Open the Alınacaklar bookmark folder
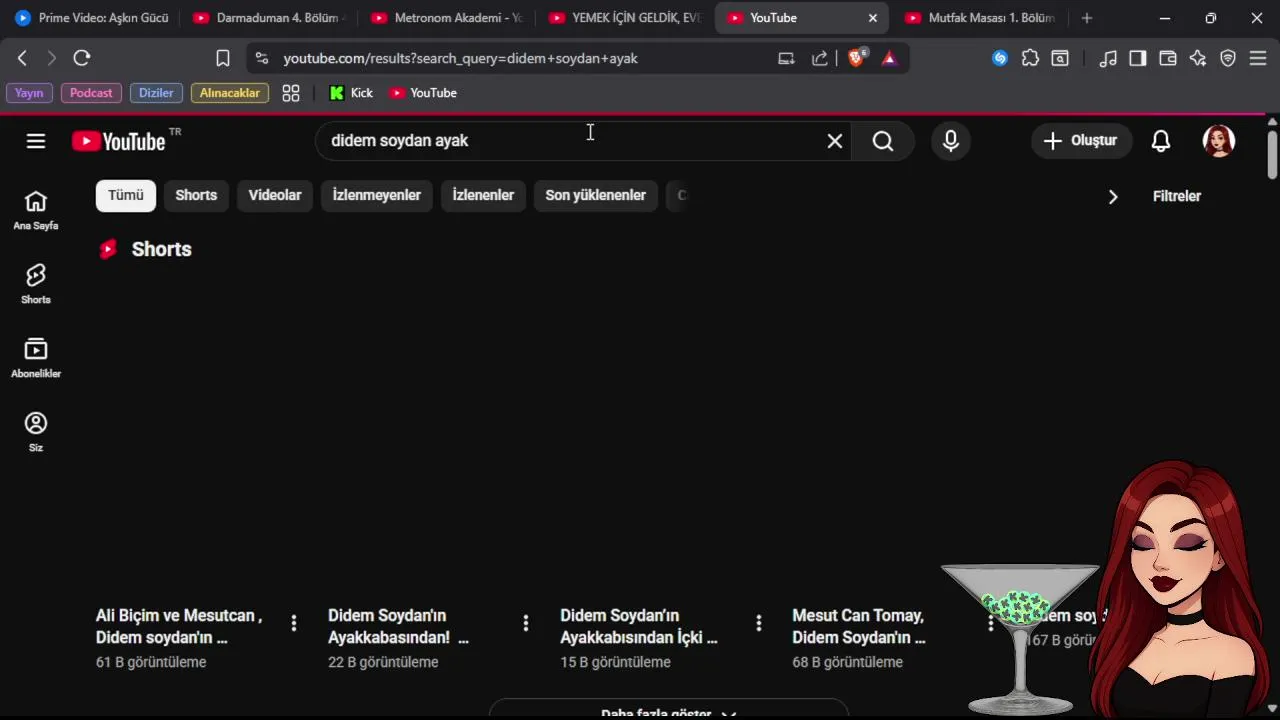Image resolution: width=1280 pixels, height=720 pixels. pos(230,93)
